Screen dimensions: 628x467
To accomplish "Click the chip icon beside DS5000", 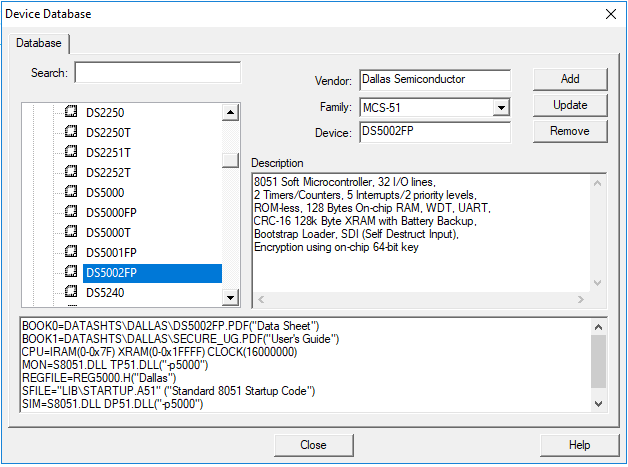I will [x=71, y=191].
